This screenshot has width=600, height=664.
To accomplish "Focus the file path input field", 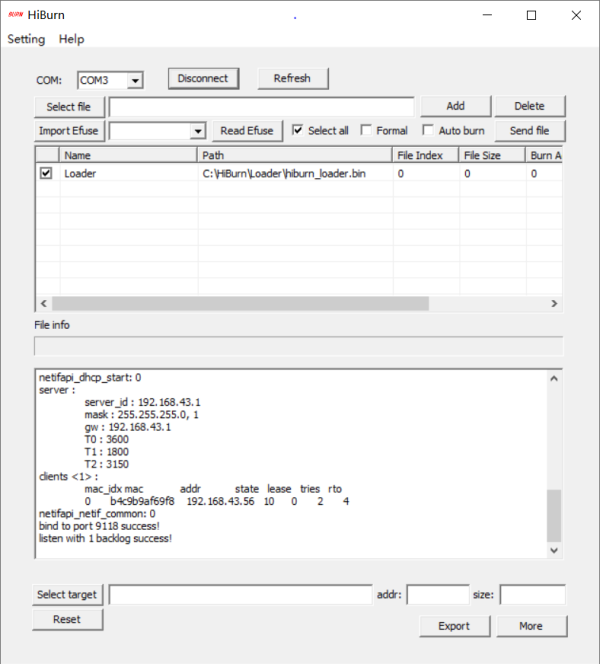I will 261,107.
